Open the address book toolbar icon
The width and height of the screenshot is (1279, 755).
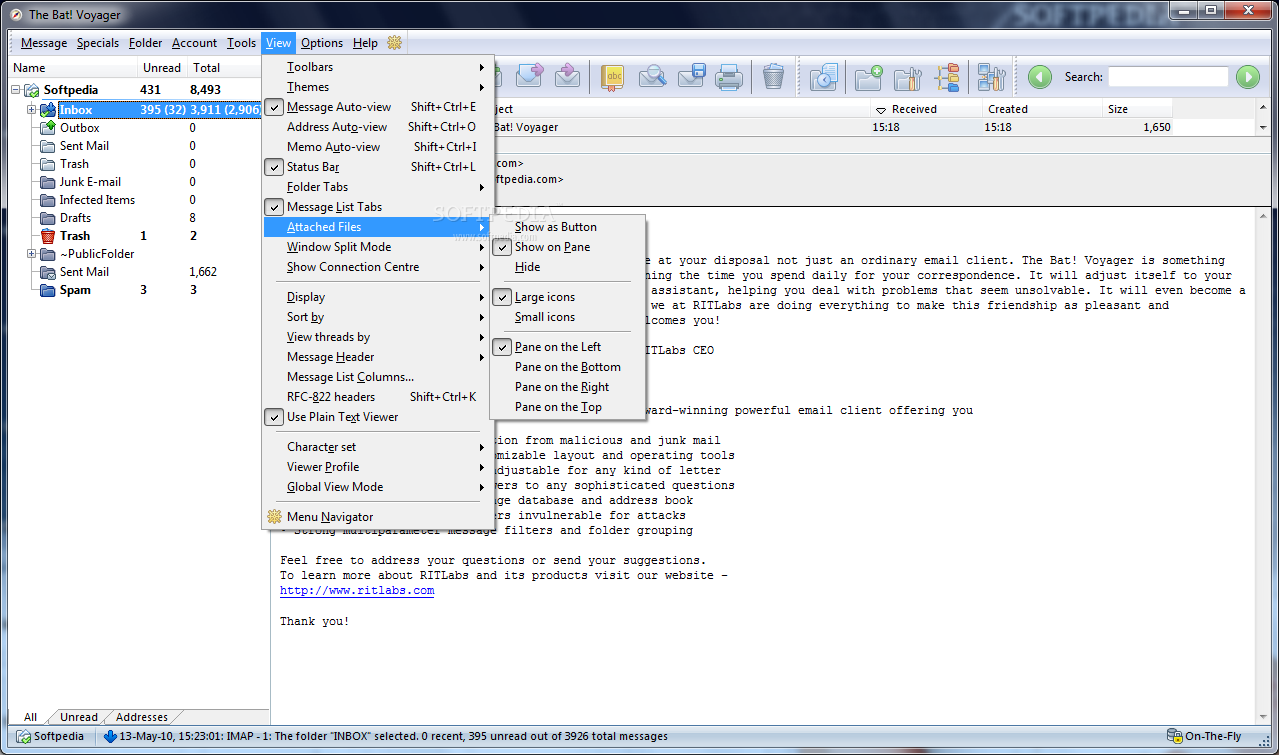pyautogui.click(x=613, y=76)
